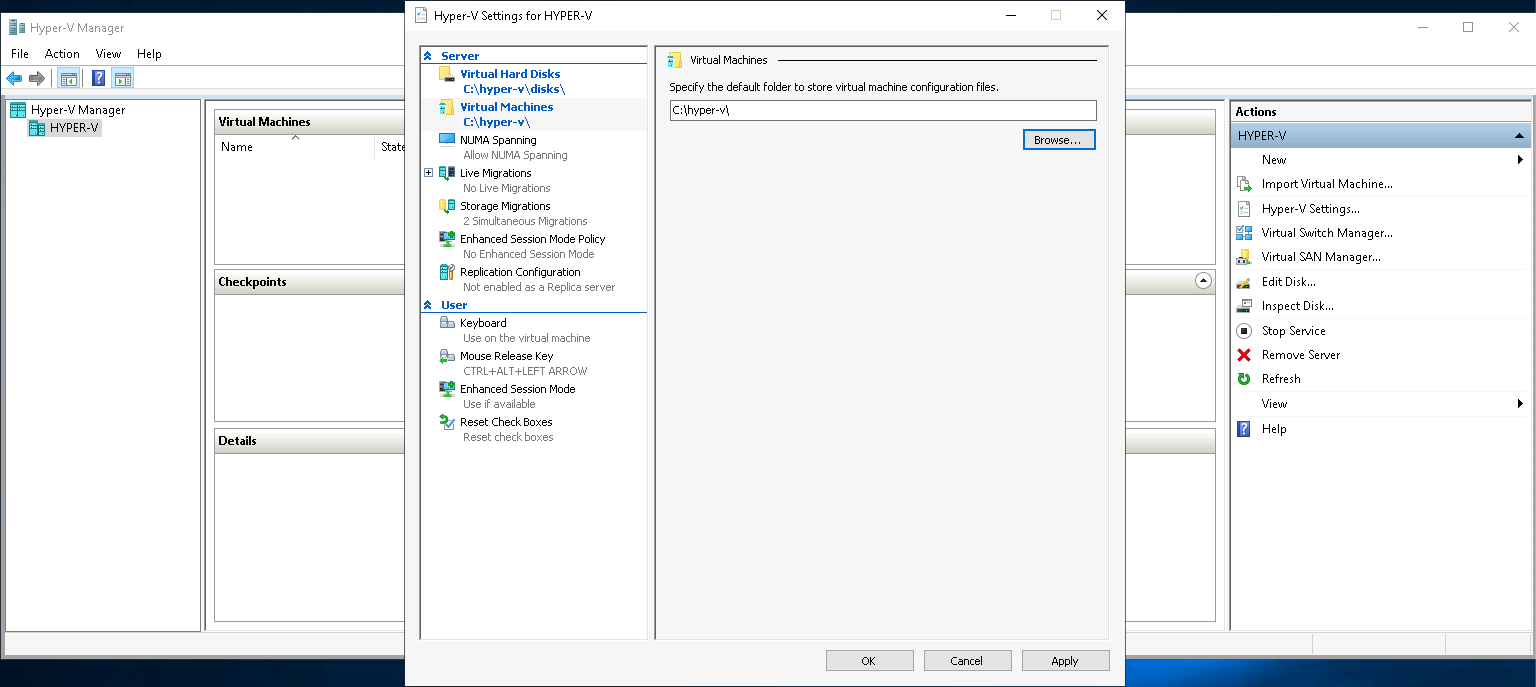Click the Storage Migrations icon

coord(447,206)
